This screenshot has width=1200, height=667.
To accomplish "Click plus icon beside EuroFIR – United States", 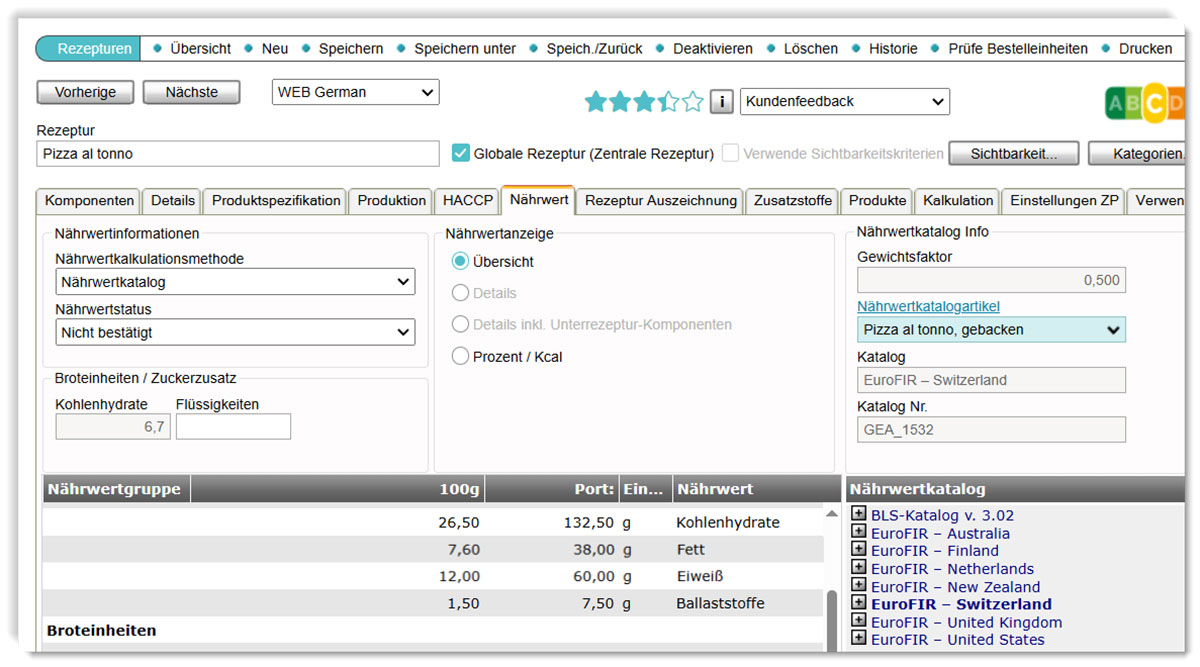I will coord(858,639).
